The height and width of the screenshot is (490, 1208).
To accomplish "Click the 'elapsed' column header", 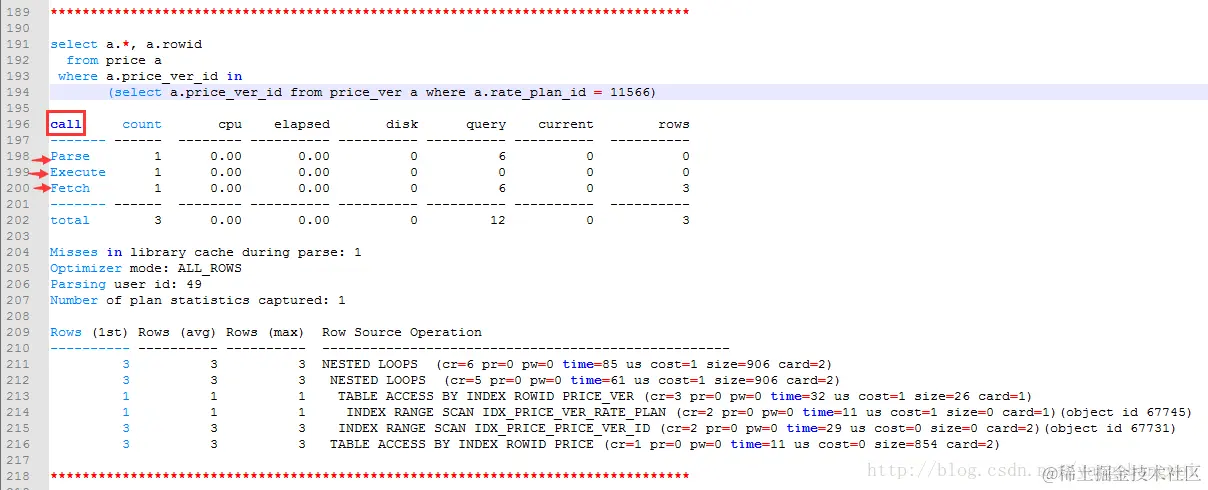I will 302,124.
